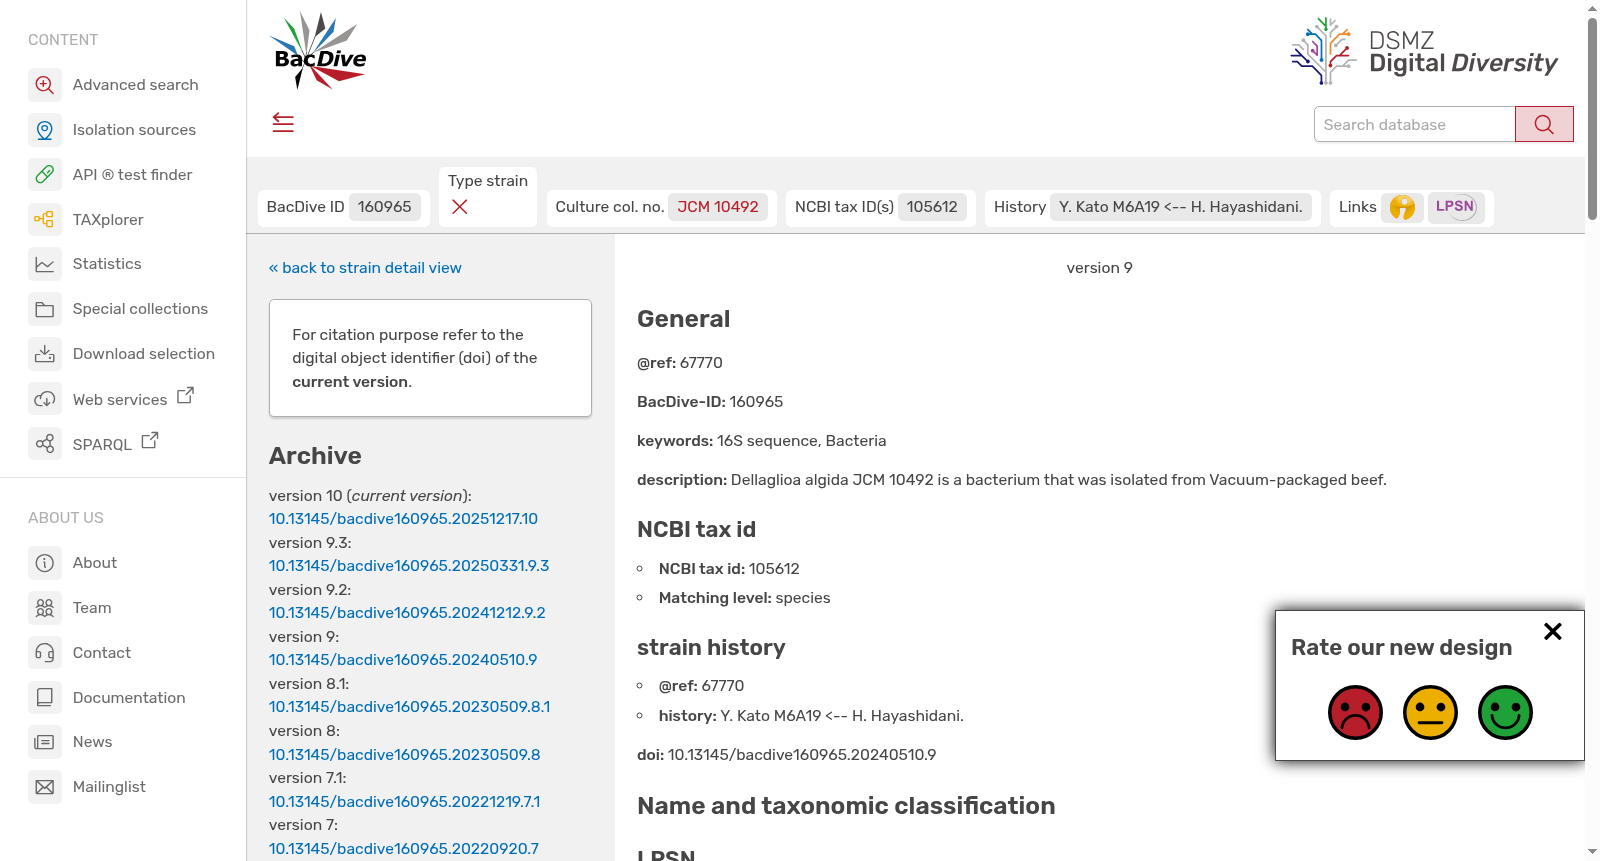This screenshot has height=861, width=1600.
Task: Click the Mailinglist envelope icon
Action: (x=45, y=787)
